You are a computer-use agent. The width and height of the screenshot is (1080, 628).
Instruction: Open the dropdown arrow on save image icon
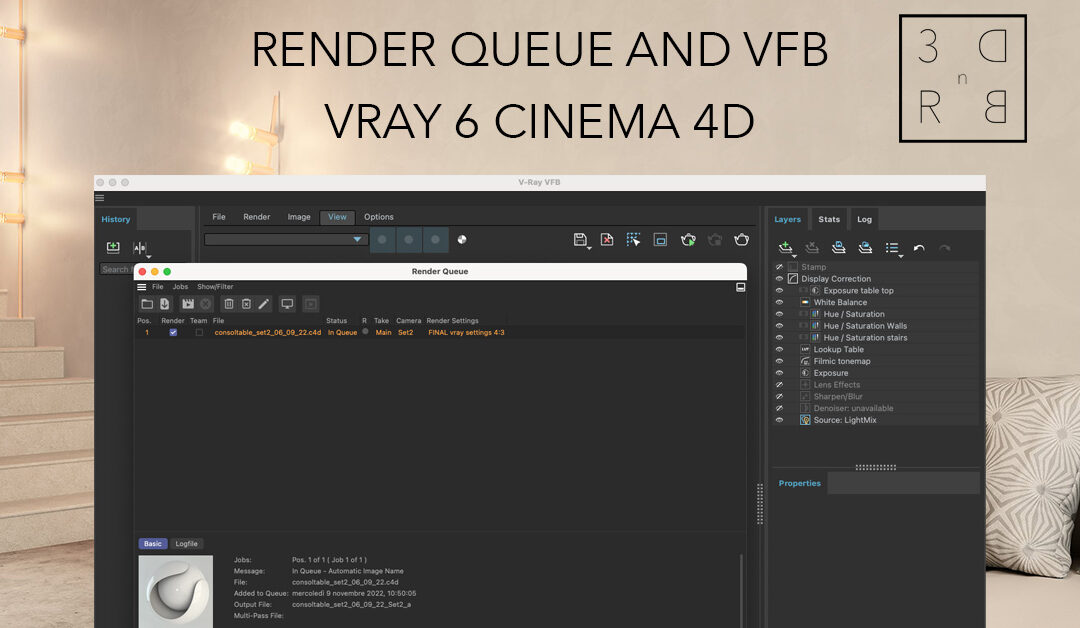coord(590,248)
